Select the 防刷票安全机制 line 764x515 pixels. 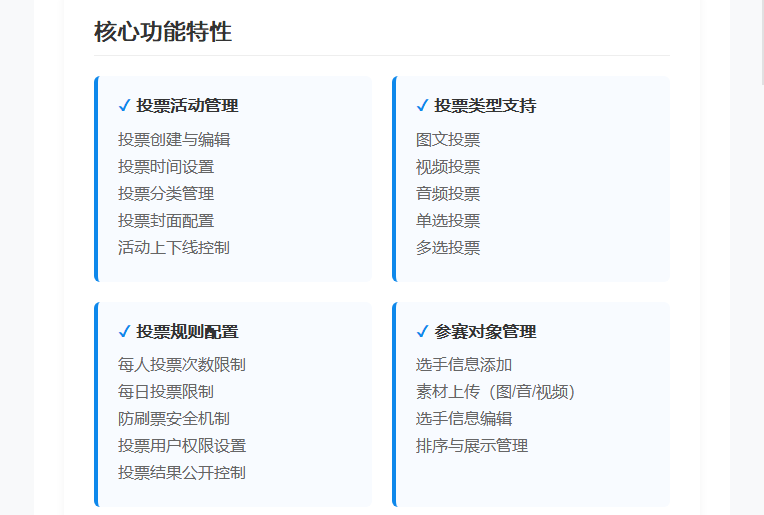click(174, 419)
